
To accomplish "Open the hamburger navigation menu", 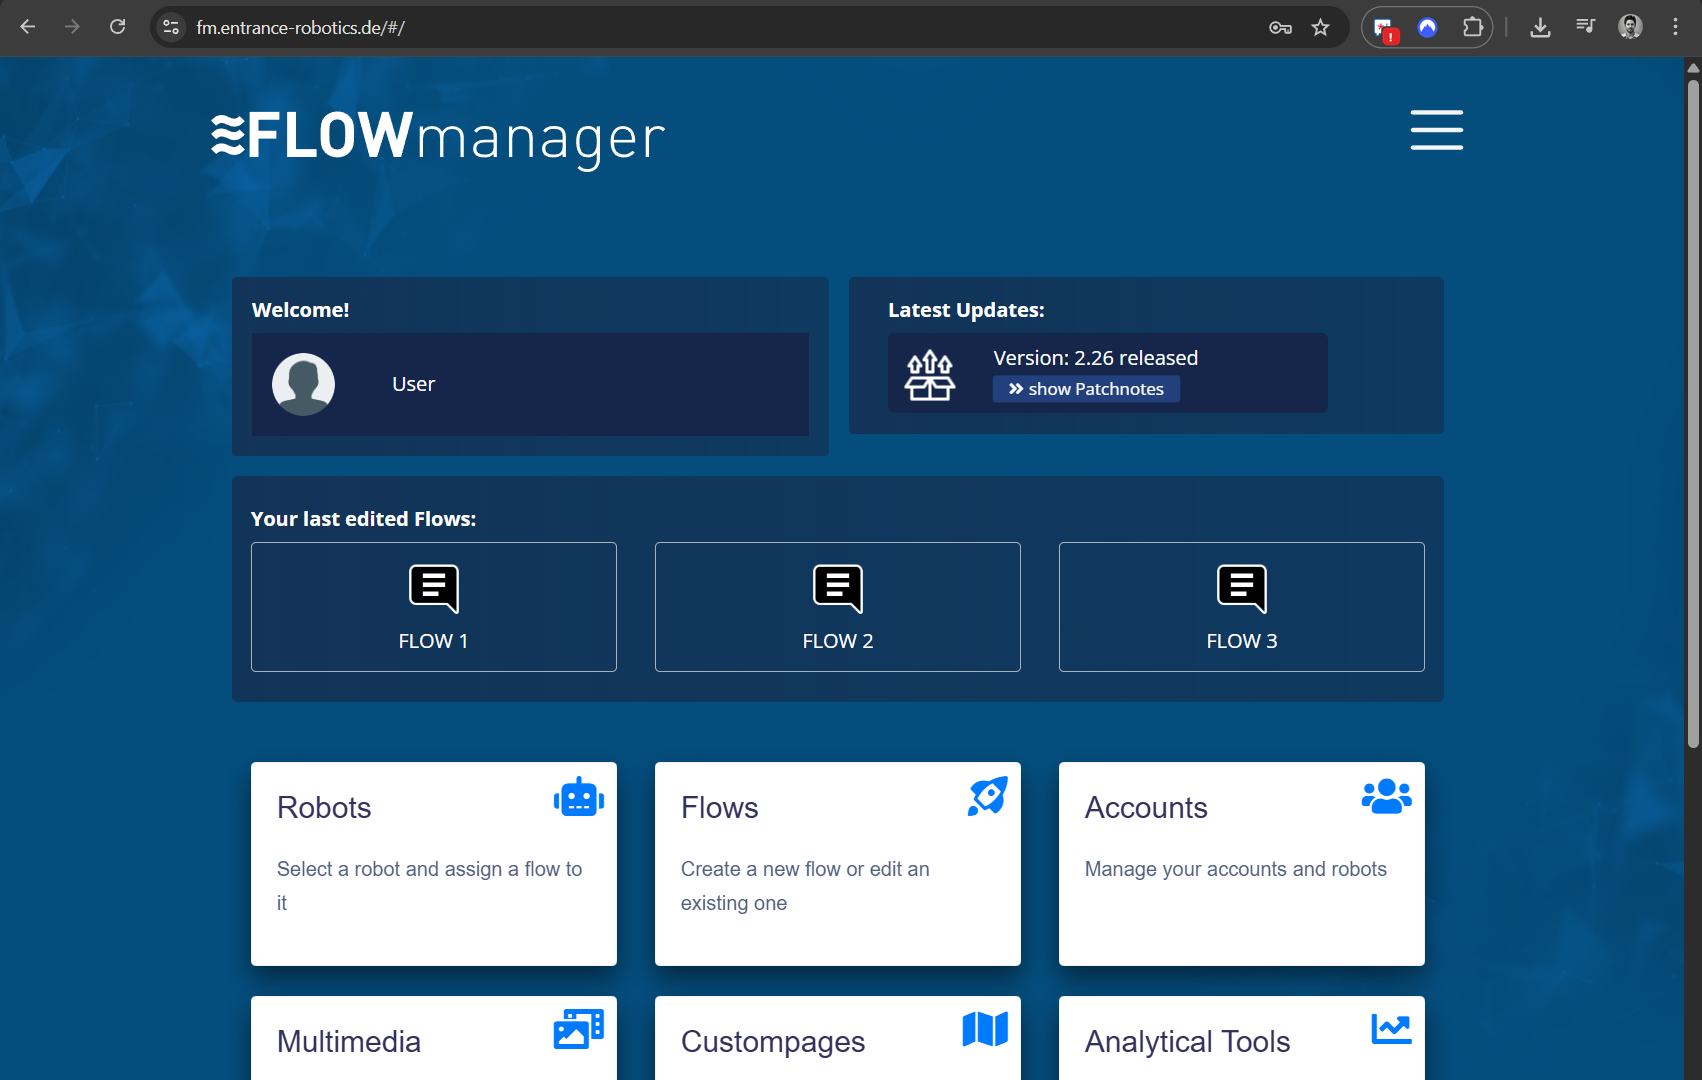I will [1436, 130].
